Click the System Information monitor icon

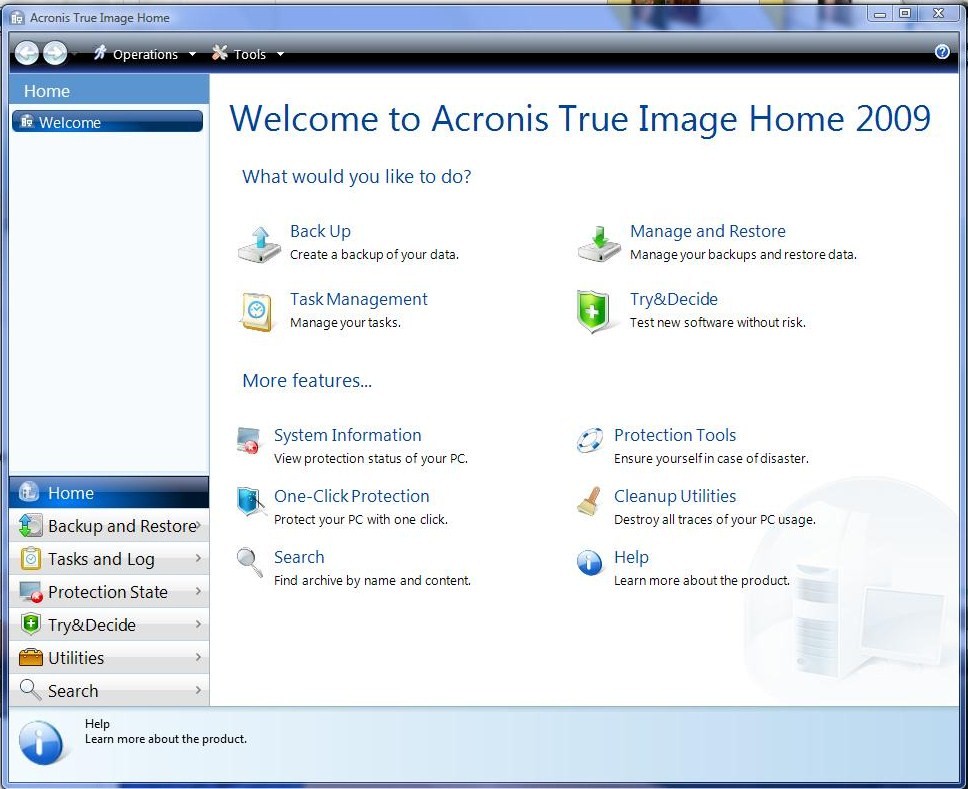pos(248,441)
